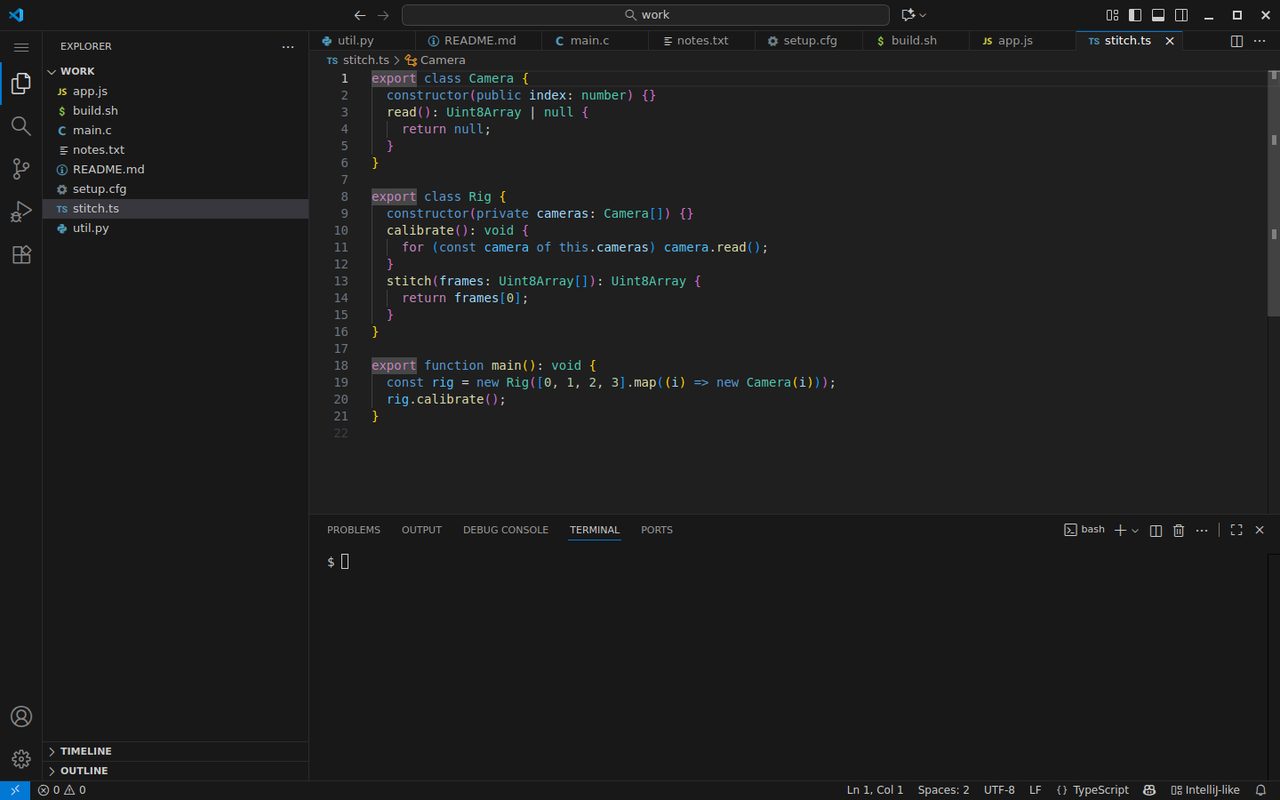Screen dimensions: 1280x800
Task: Open the application hamburger menu
Action: tap(21, 47)
